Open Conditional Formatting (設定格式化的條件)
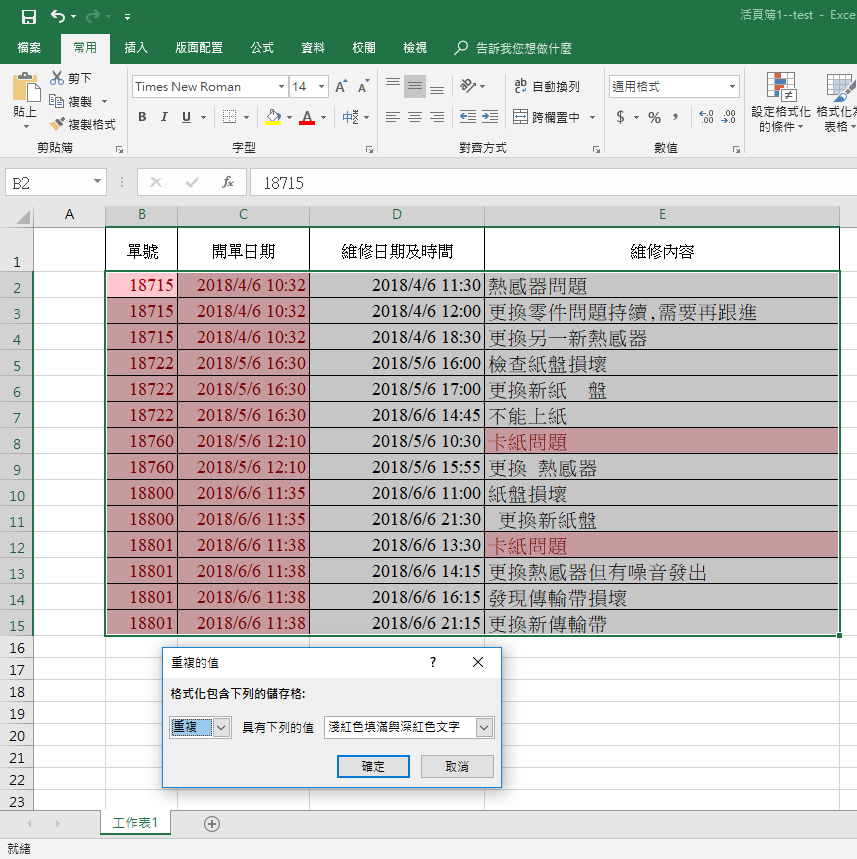857x859 pixels. 781,102
